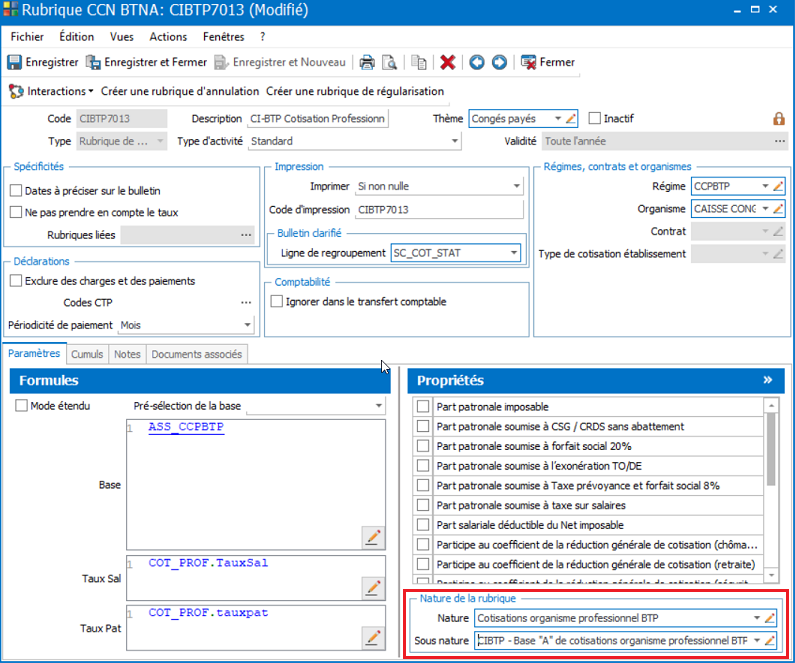Screen dimensions: 795x663
Task: Go to previous record arrow
Action: [477, 62]
